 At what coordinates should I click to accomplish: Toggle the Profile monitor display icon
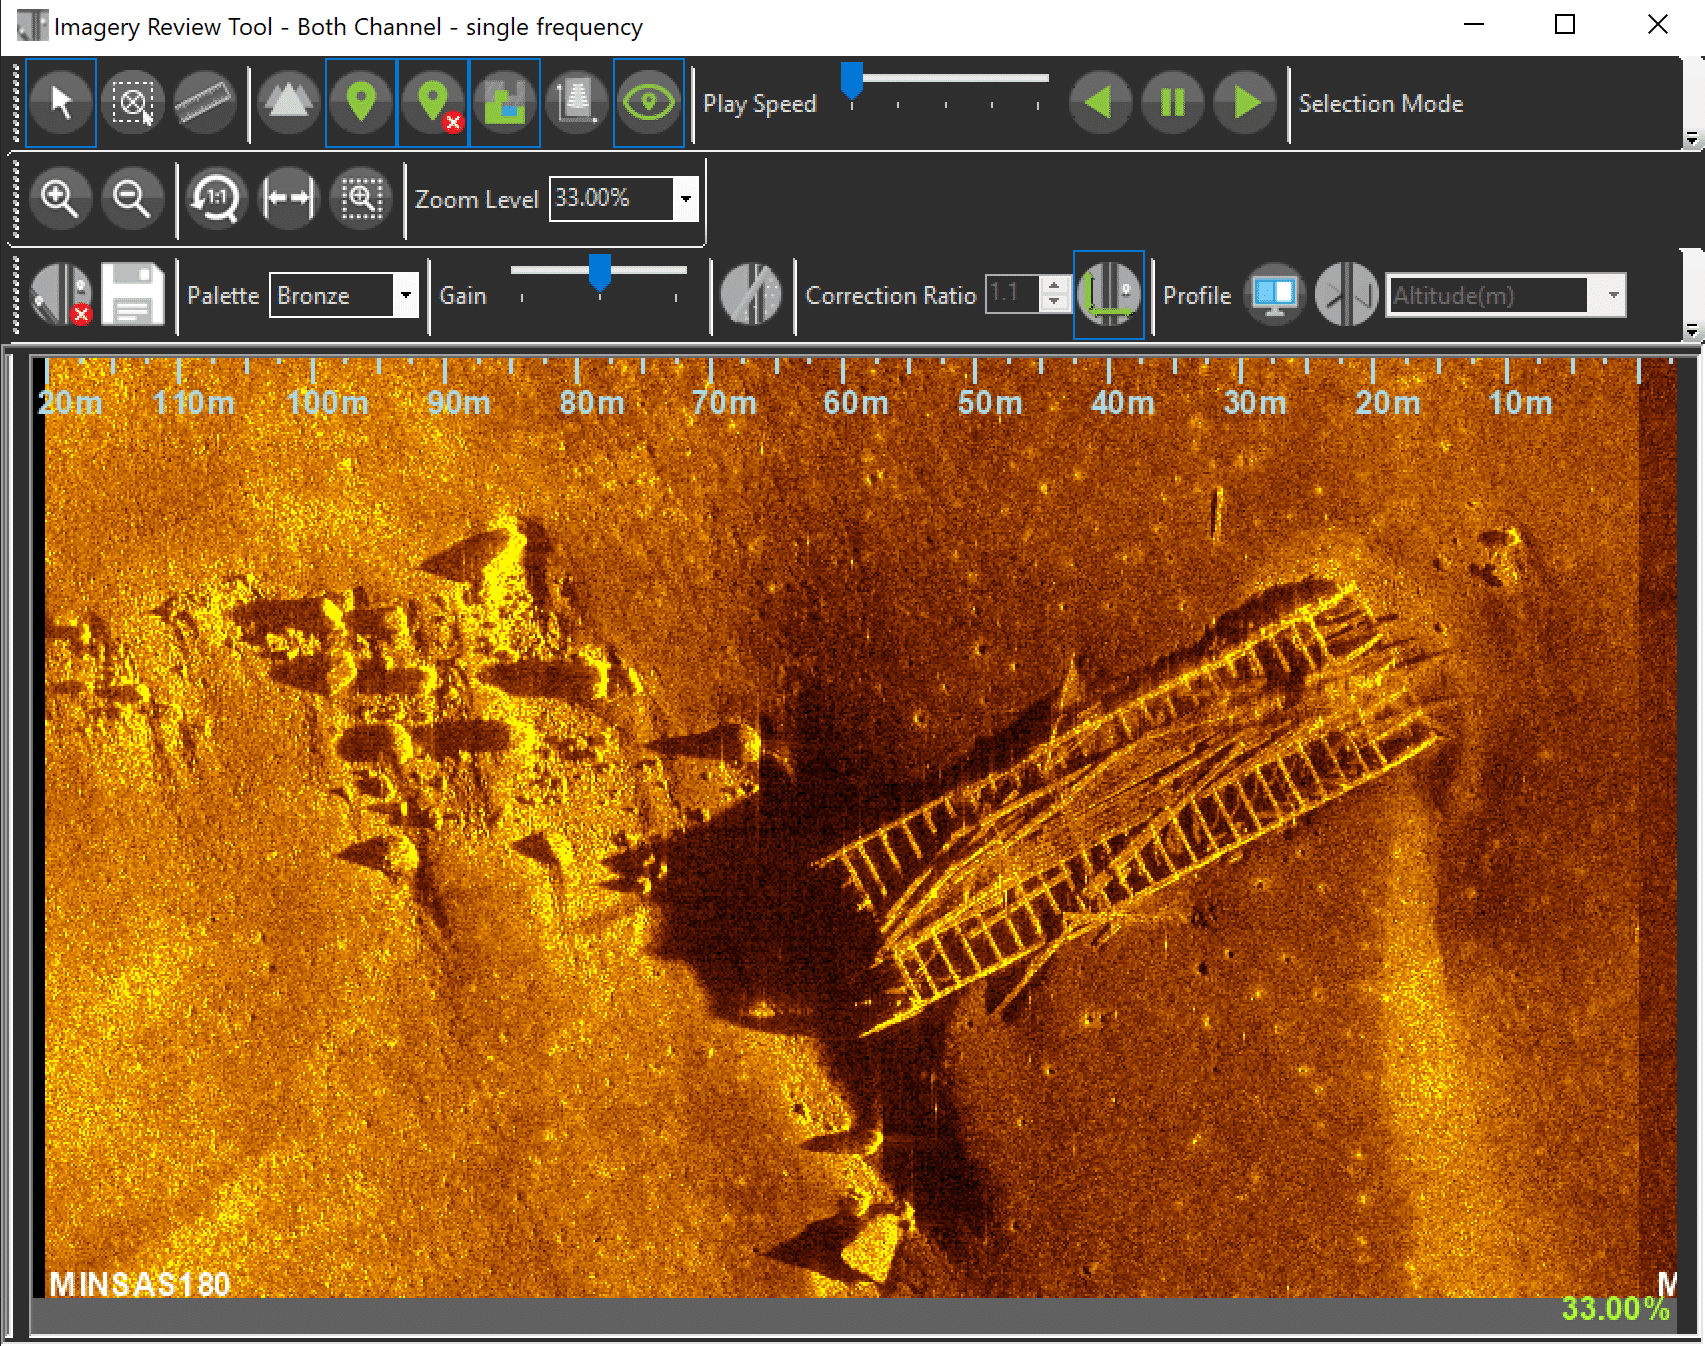point(1275,294)
